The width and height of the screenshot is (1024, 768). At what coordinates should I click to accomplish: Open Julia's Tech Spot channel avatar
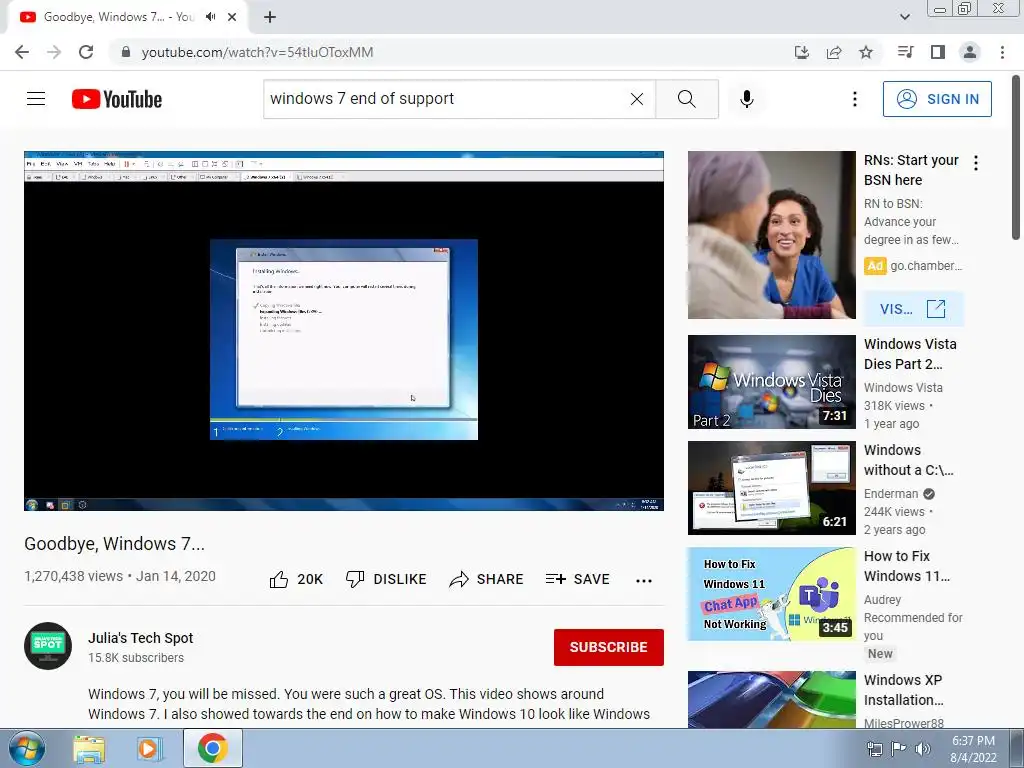(x=48, y=646)
